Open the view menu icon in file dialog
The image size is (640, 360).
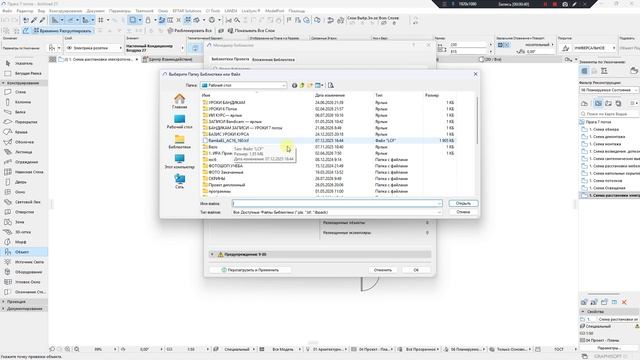319,85
